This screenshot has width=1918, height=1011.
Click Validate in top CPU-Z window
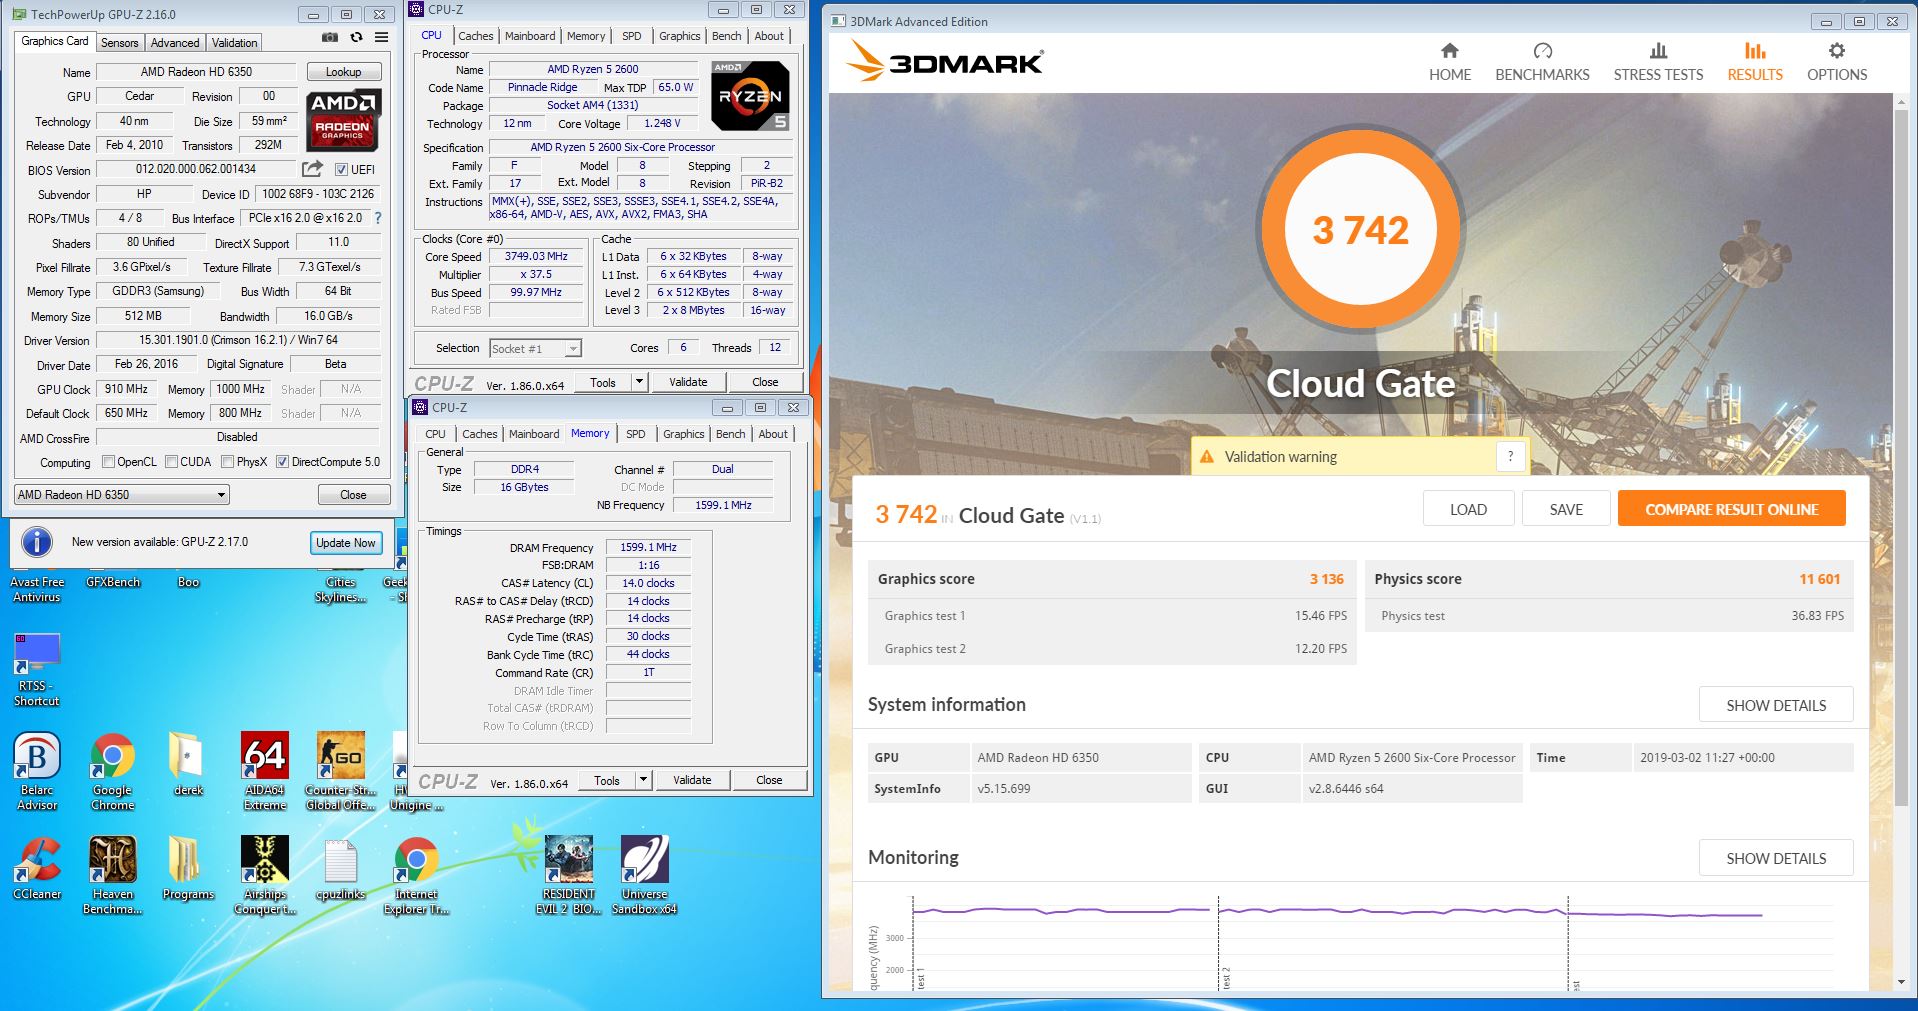(688, 382)
